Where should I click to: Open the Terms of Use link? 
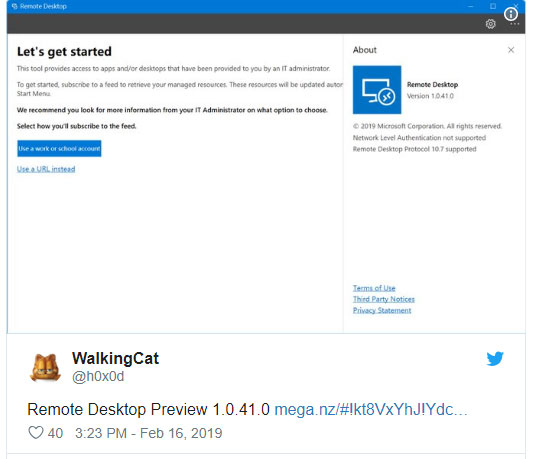click(374, 288)
